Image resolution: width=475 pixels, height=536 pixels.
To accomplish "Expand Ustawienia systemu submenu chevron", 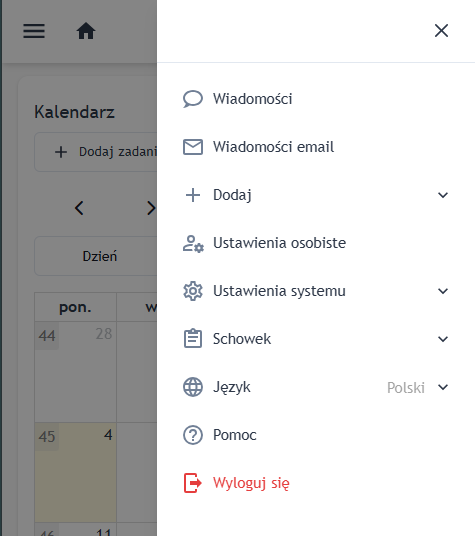I will coord(443,291).
